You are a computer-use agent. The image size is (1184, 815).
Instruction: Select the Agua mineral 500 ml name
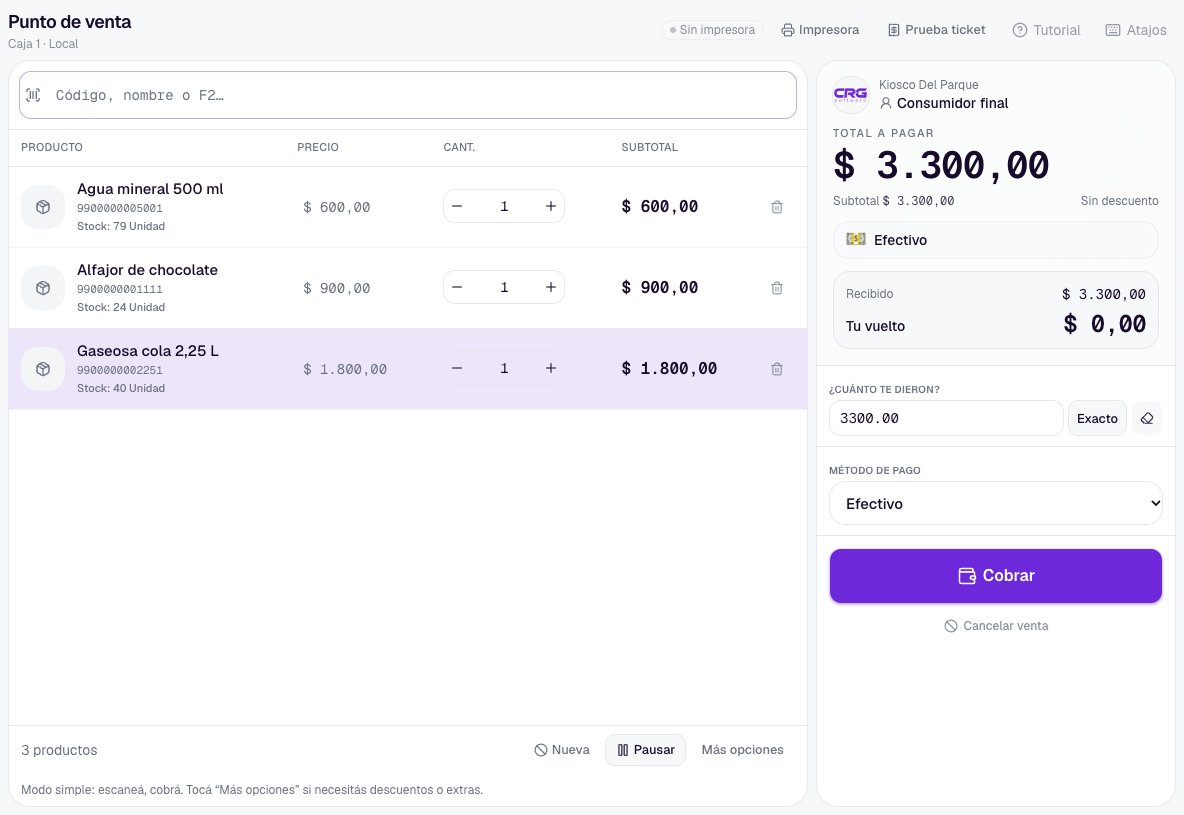pyautogui.click(x=150, y=189)
